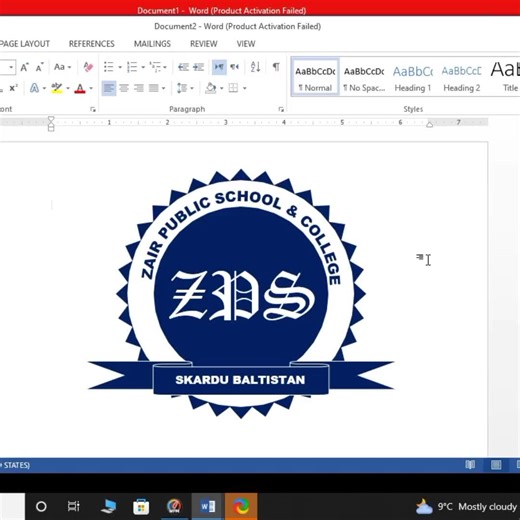
Task: Switch to the Review tab
Action: pos(204,44)
